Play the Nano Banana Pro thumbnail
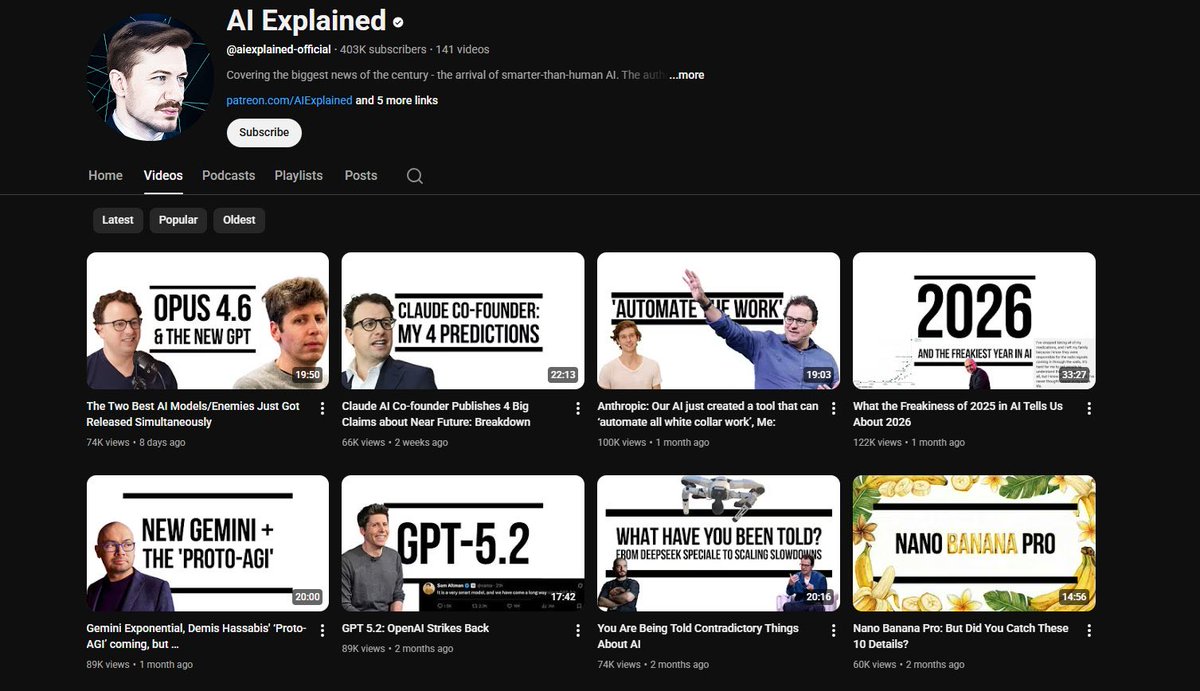Image resolution: width=1200 pixels, height=691 pixels. click(x=974, y=543)
